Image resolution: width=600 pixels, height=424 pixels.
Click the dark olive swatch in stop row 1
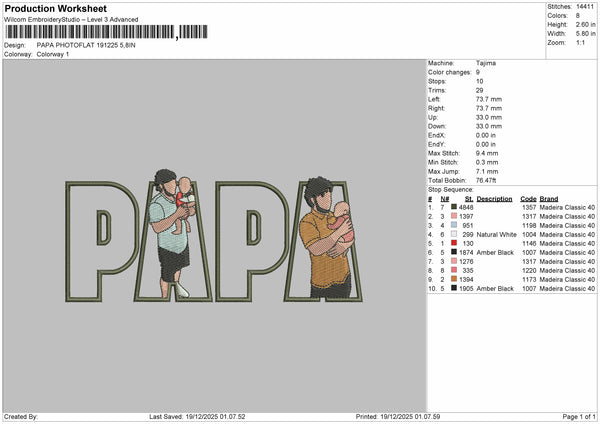454,207
